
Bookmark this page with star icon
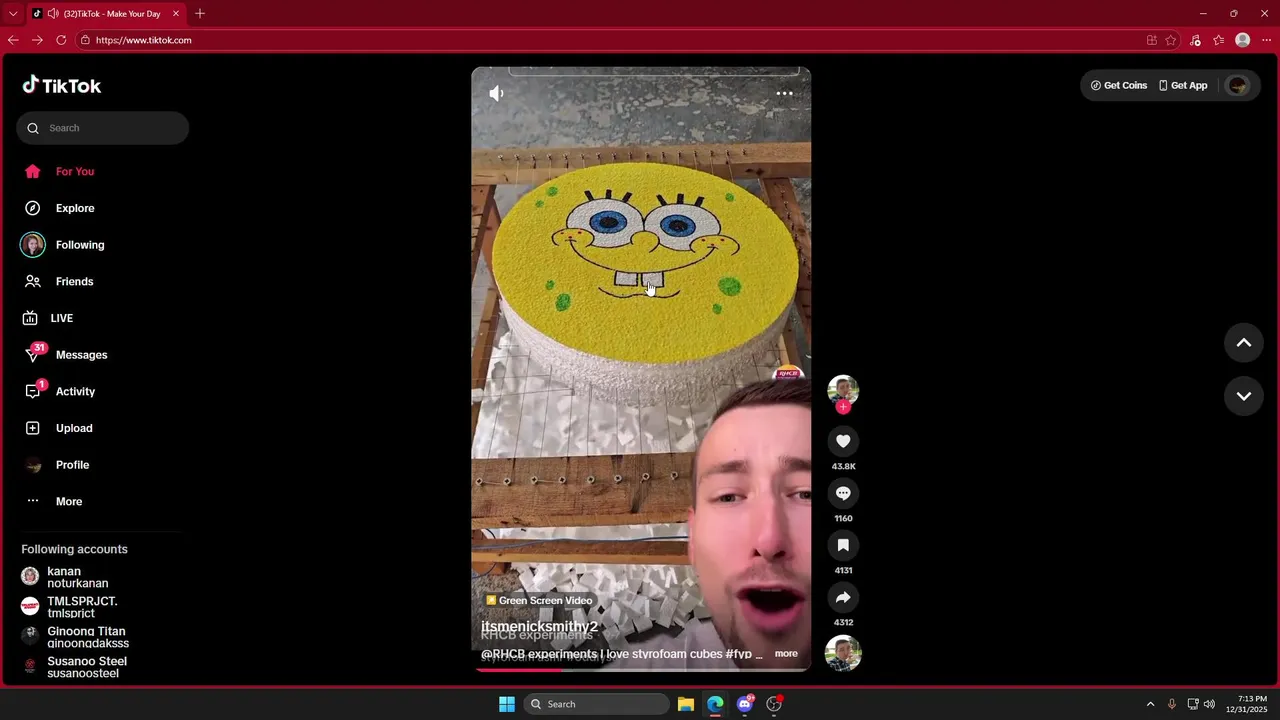click(1171, 40)
